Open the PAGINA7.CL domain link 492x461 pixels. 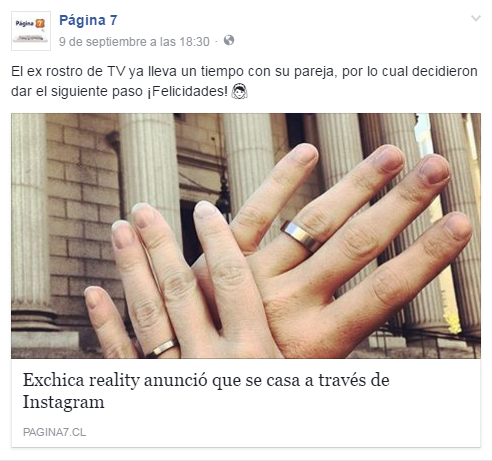pos(54,432)
